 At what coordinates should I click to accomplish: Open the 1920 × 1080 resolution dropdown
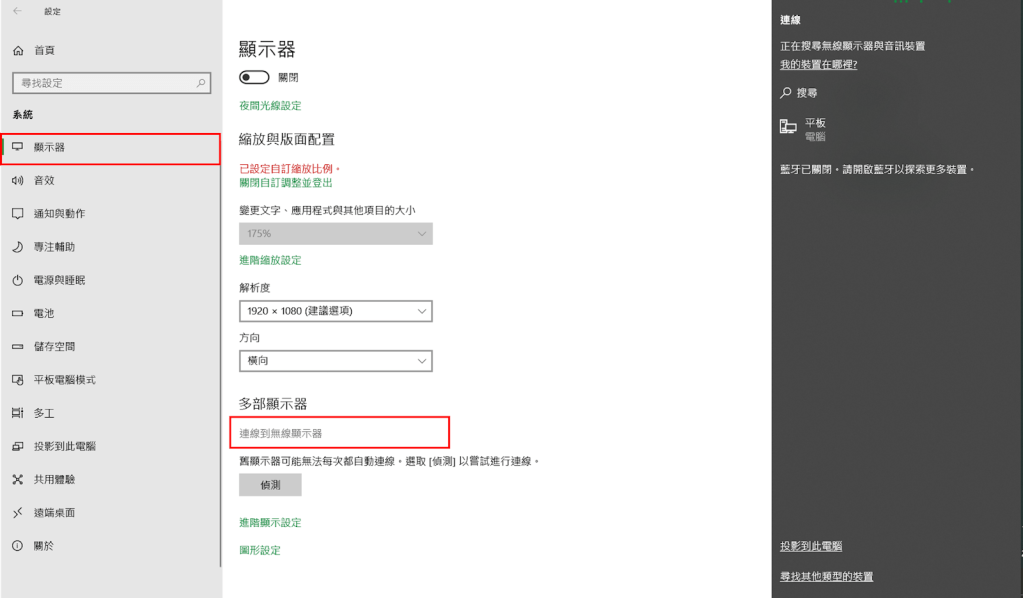[335, 311]
